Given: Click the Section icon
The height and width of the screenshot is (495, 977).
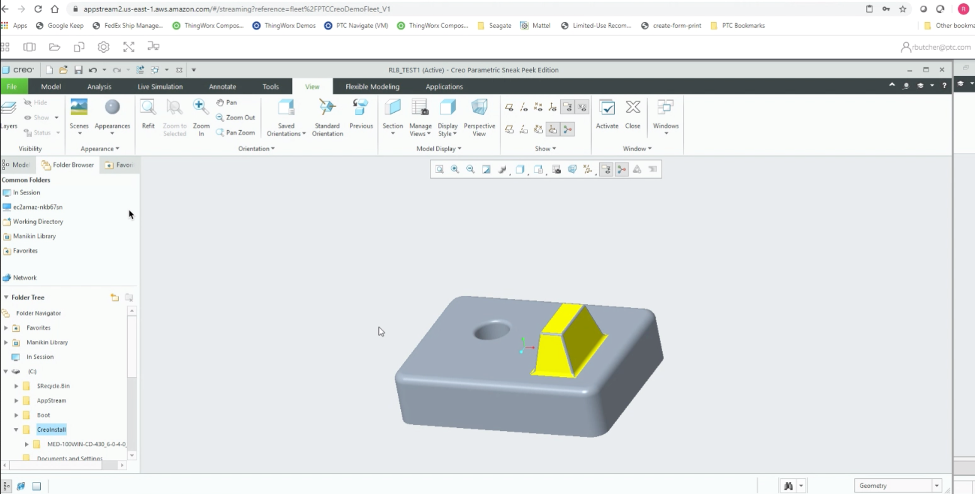Looking at the screenshot, I should (393, 107).
